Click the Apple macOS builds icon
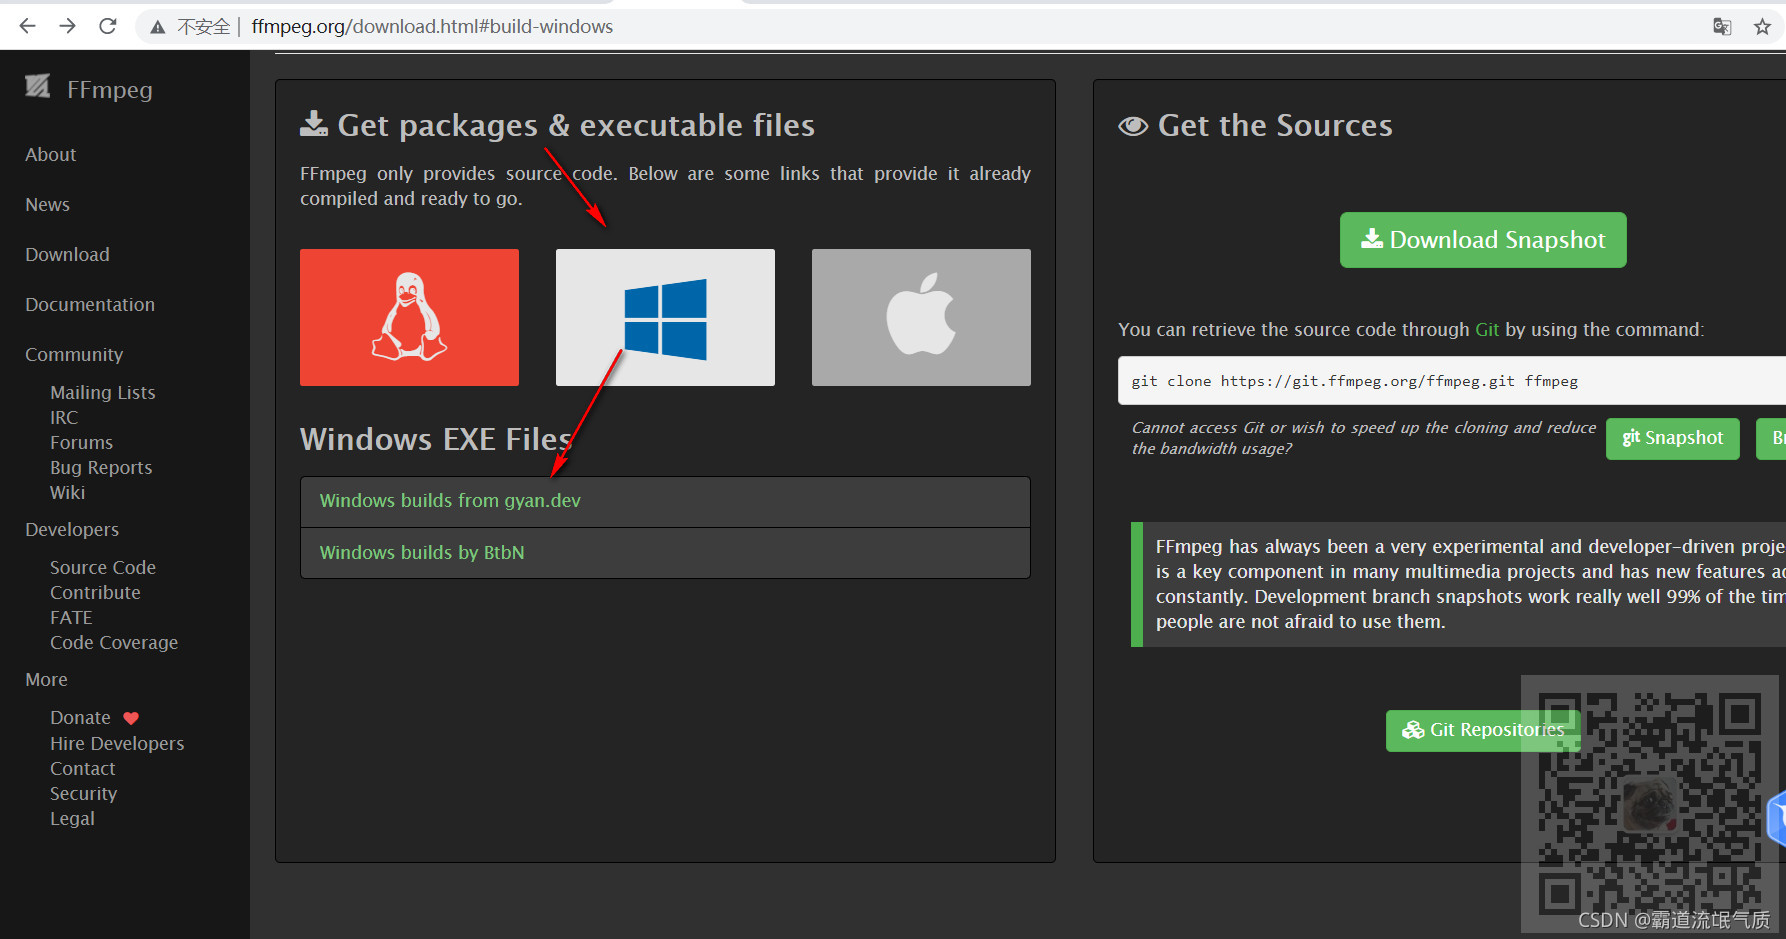This screenshot has height=939, width=1786. [x=920, y=317]
